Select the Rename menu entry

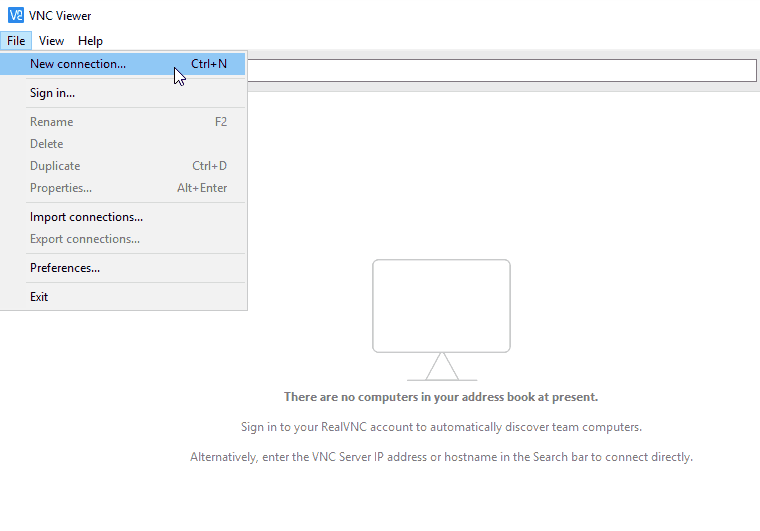123,122
